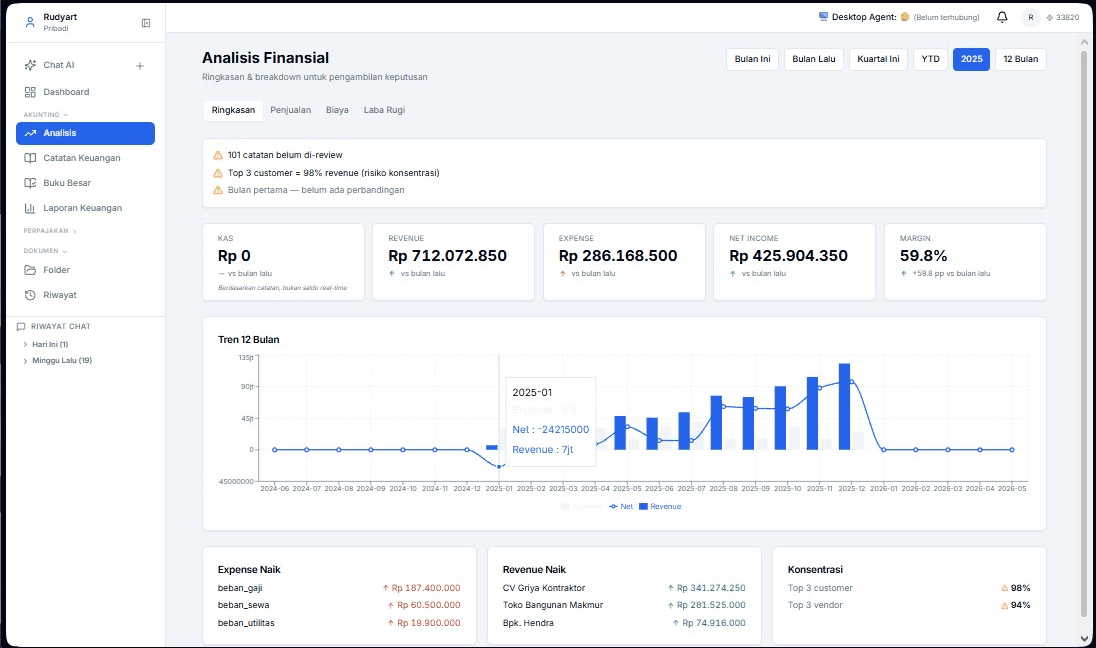1096x648 pixels.
Task: Open the notifications bell icon
Action: (1002, 17)
